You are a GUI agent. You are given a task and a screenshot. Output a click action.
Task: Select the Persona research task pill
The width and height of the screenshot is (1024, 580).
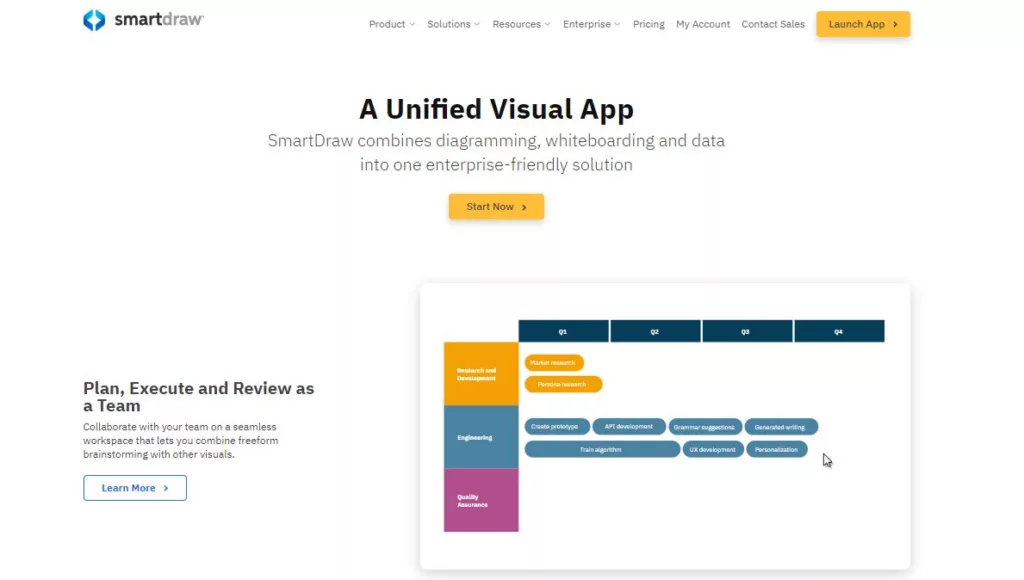click(x=563, y=384)
